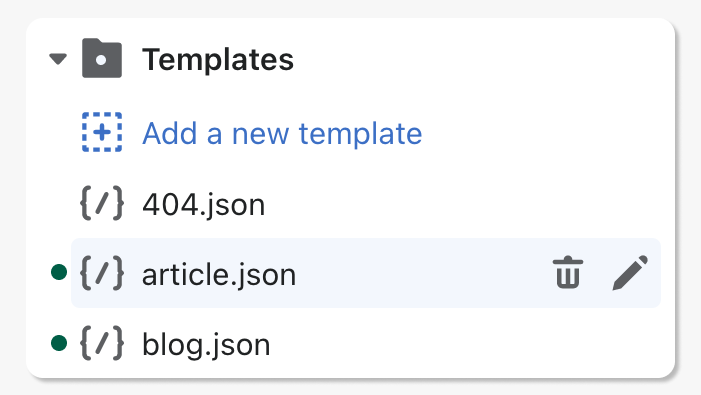This screenshot has width=701, height=395.
Task: Click blank area right of 404.json name
Action: pos(460,203)
